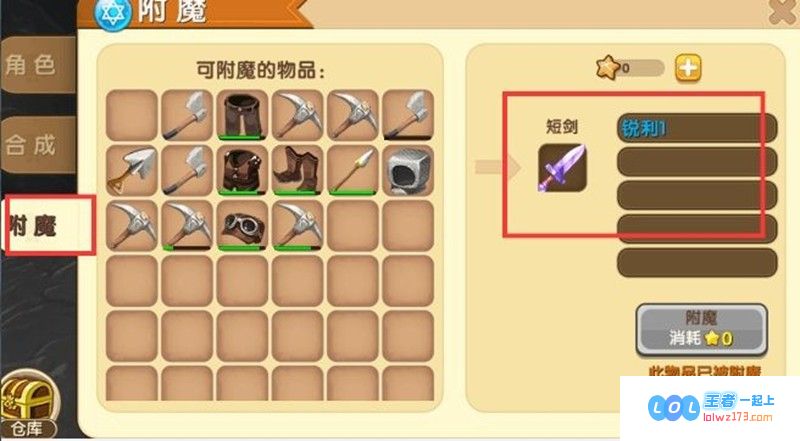This screenshot has width=800, height=441.
Task: Select the chainmail helmet item
Action: click(408, 170)
